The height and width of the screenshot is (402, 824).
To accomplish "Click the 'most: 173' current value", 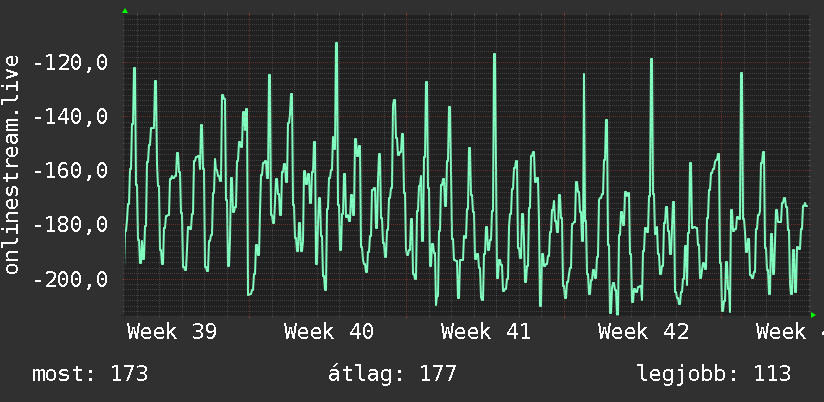I will [x=90, y=374].
